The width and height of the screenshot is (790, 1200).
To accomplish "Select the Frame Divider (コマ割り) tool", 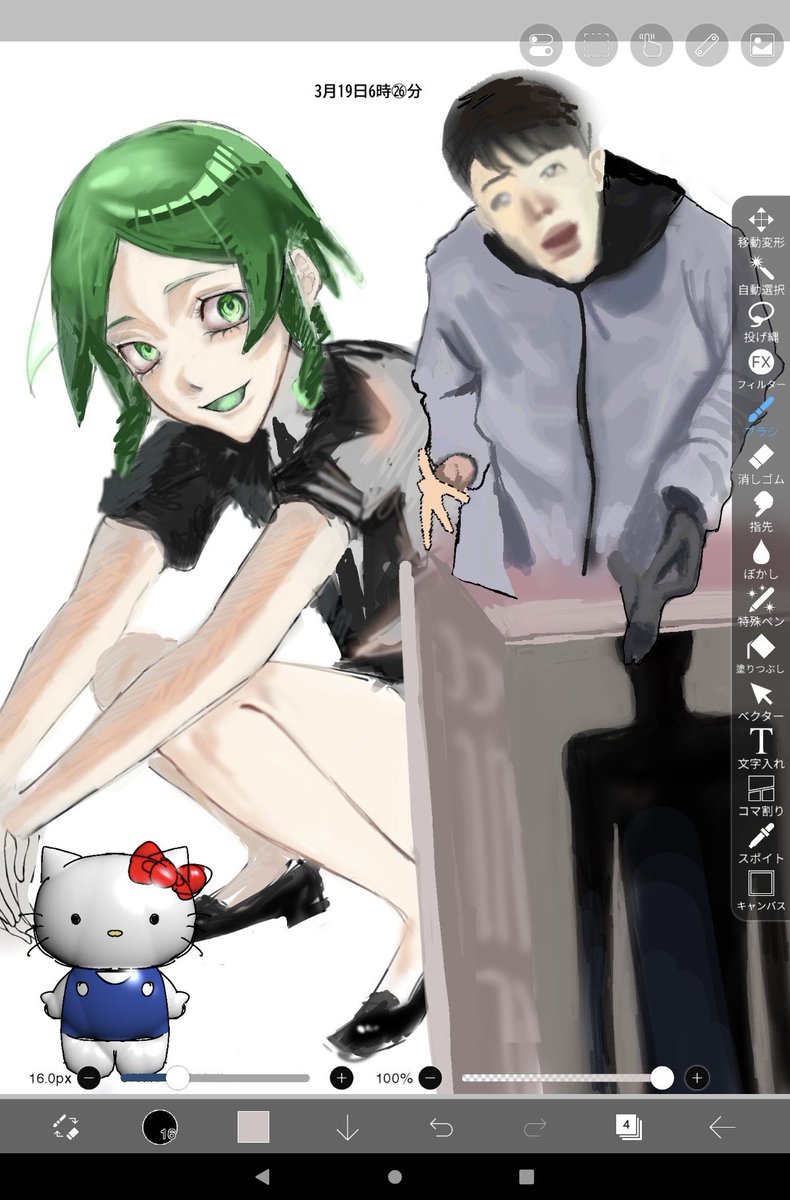I will [x=761, y=795].
